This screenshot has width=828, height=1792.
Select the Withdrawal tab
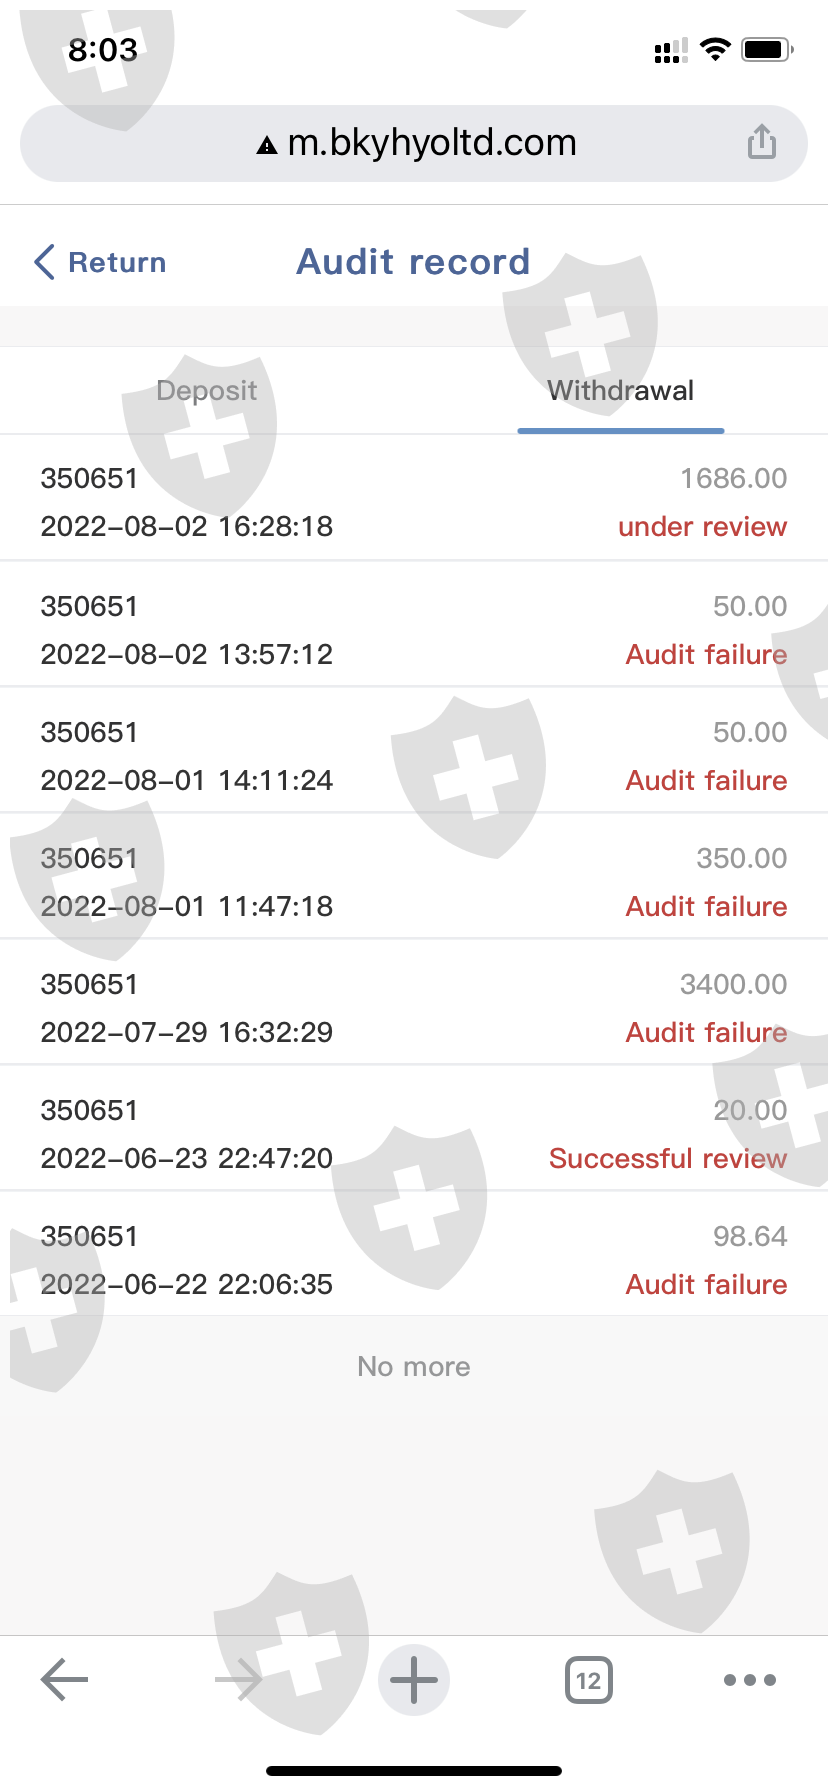tap(620, 390)
